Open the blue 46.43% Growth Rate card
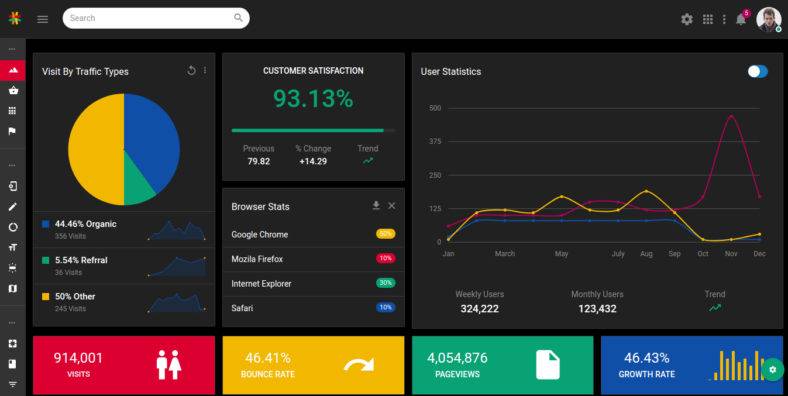788x396 pixels. tap(692, 365)
